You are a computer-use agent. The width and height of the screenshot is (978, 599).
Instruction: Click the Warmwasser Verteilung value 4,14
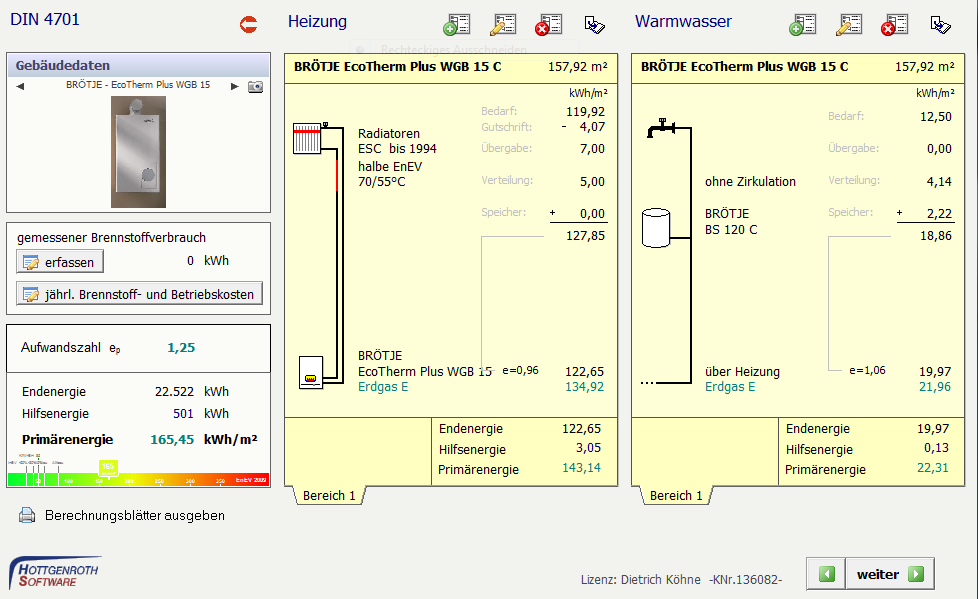[x=939, y=182]
